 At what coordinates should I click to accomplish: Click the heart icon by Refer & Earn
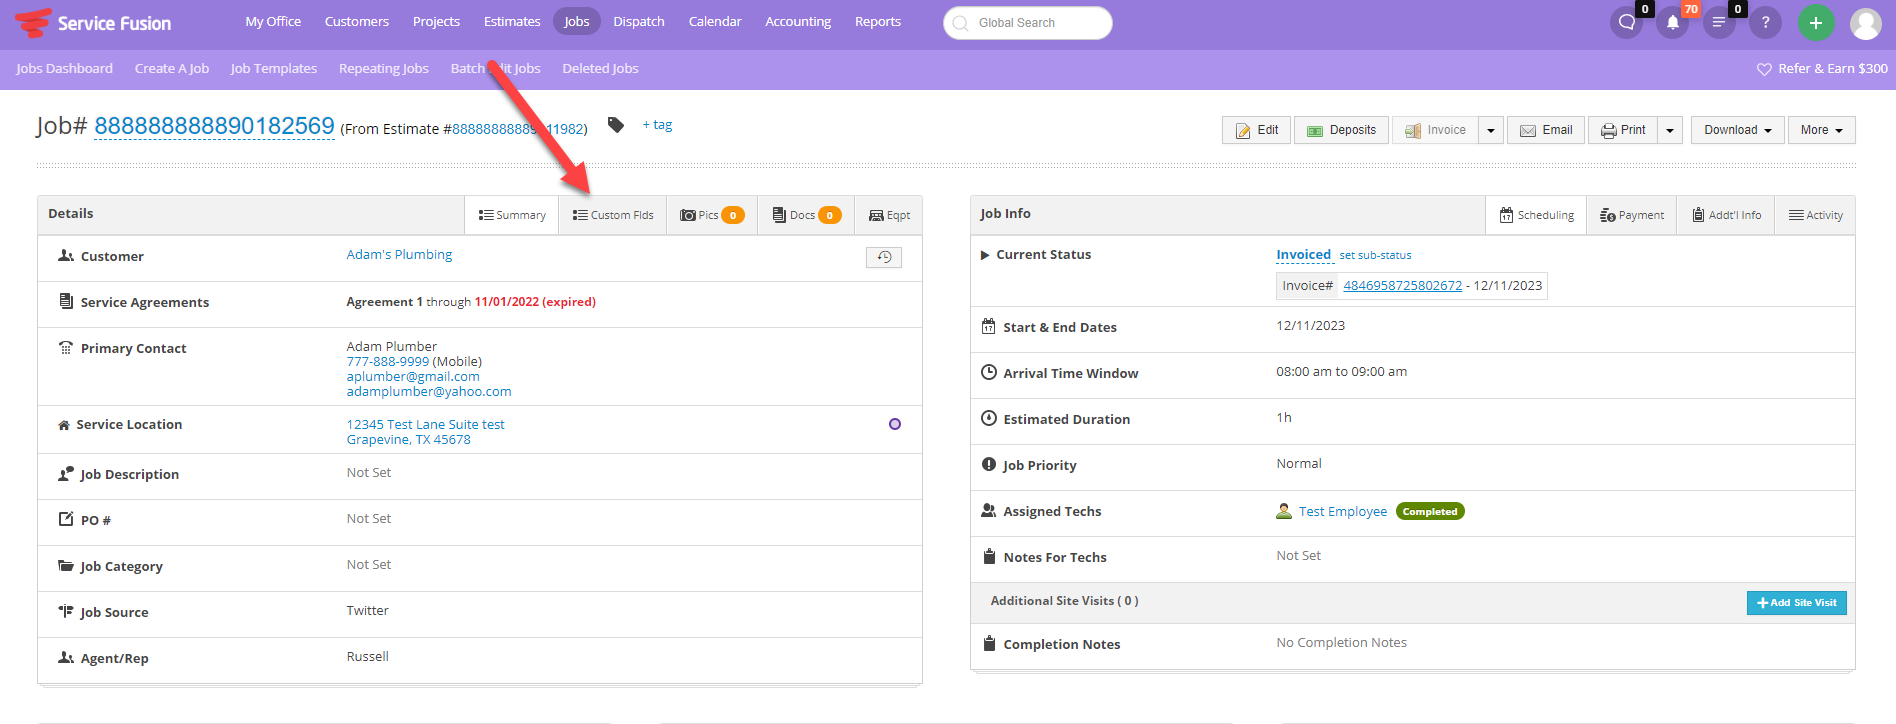click(x=1764, y=69)
